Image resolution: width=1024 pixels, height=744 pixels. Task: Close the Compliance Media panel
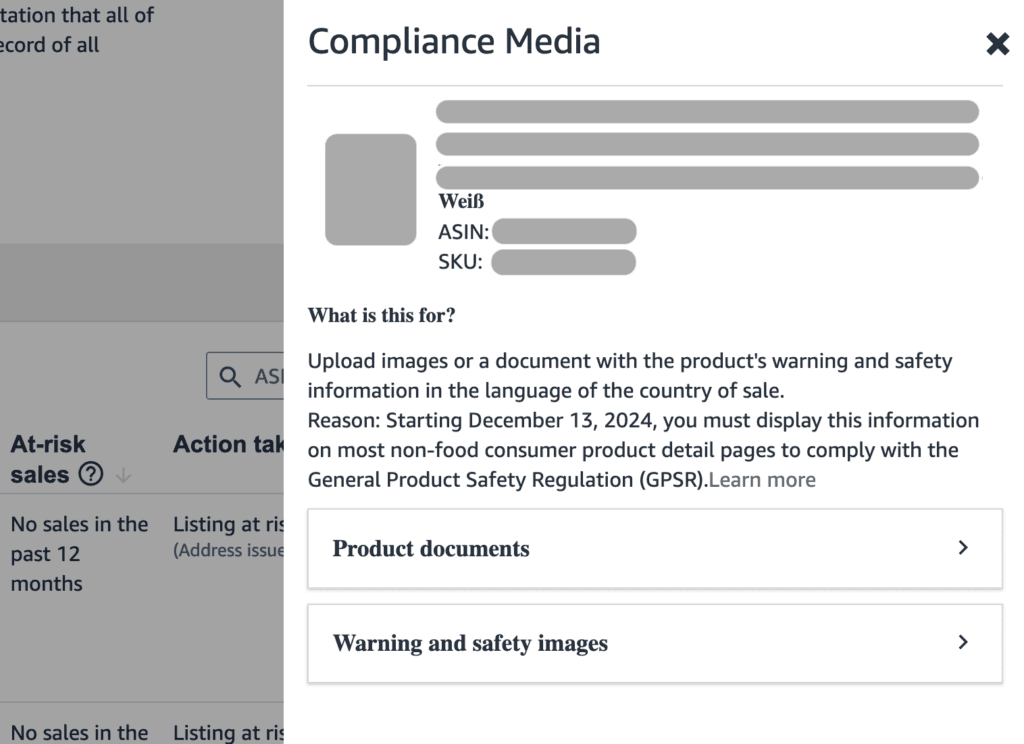[997, 44]
